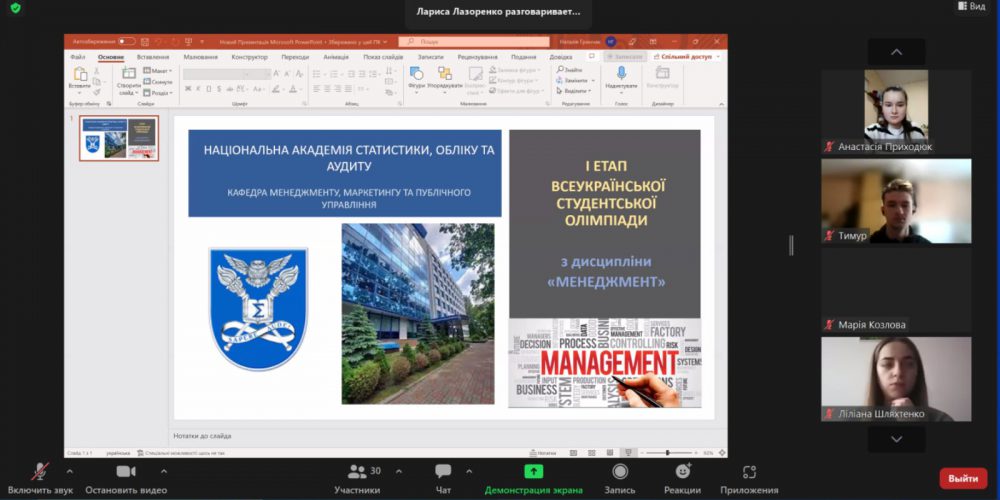Select slide 1 thumbnail in the slide panel

[x=119, y=138]
